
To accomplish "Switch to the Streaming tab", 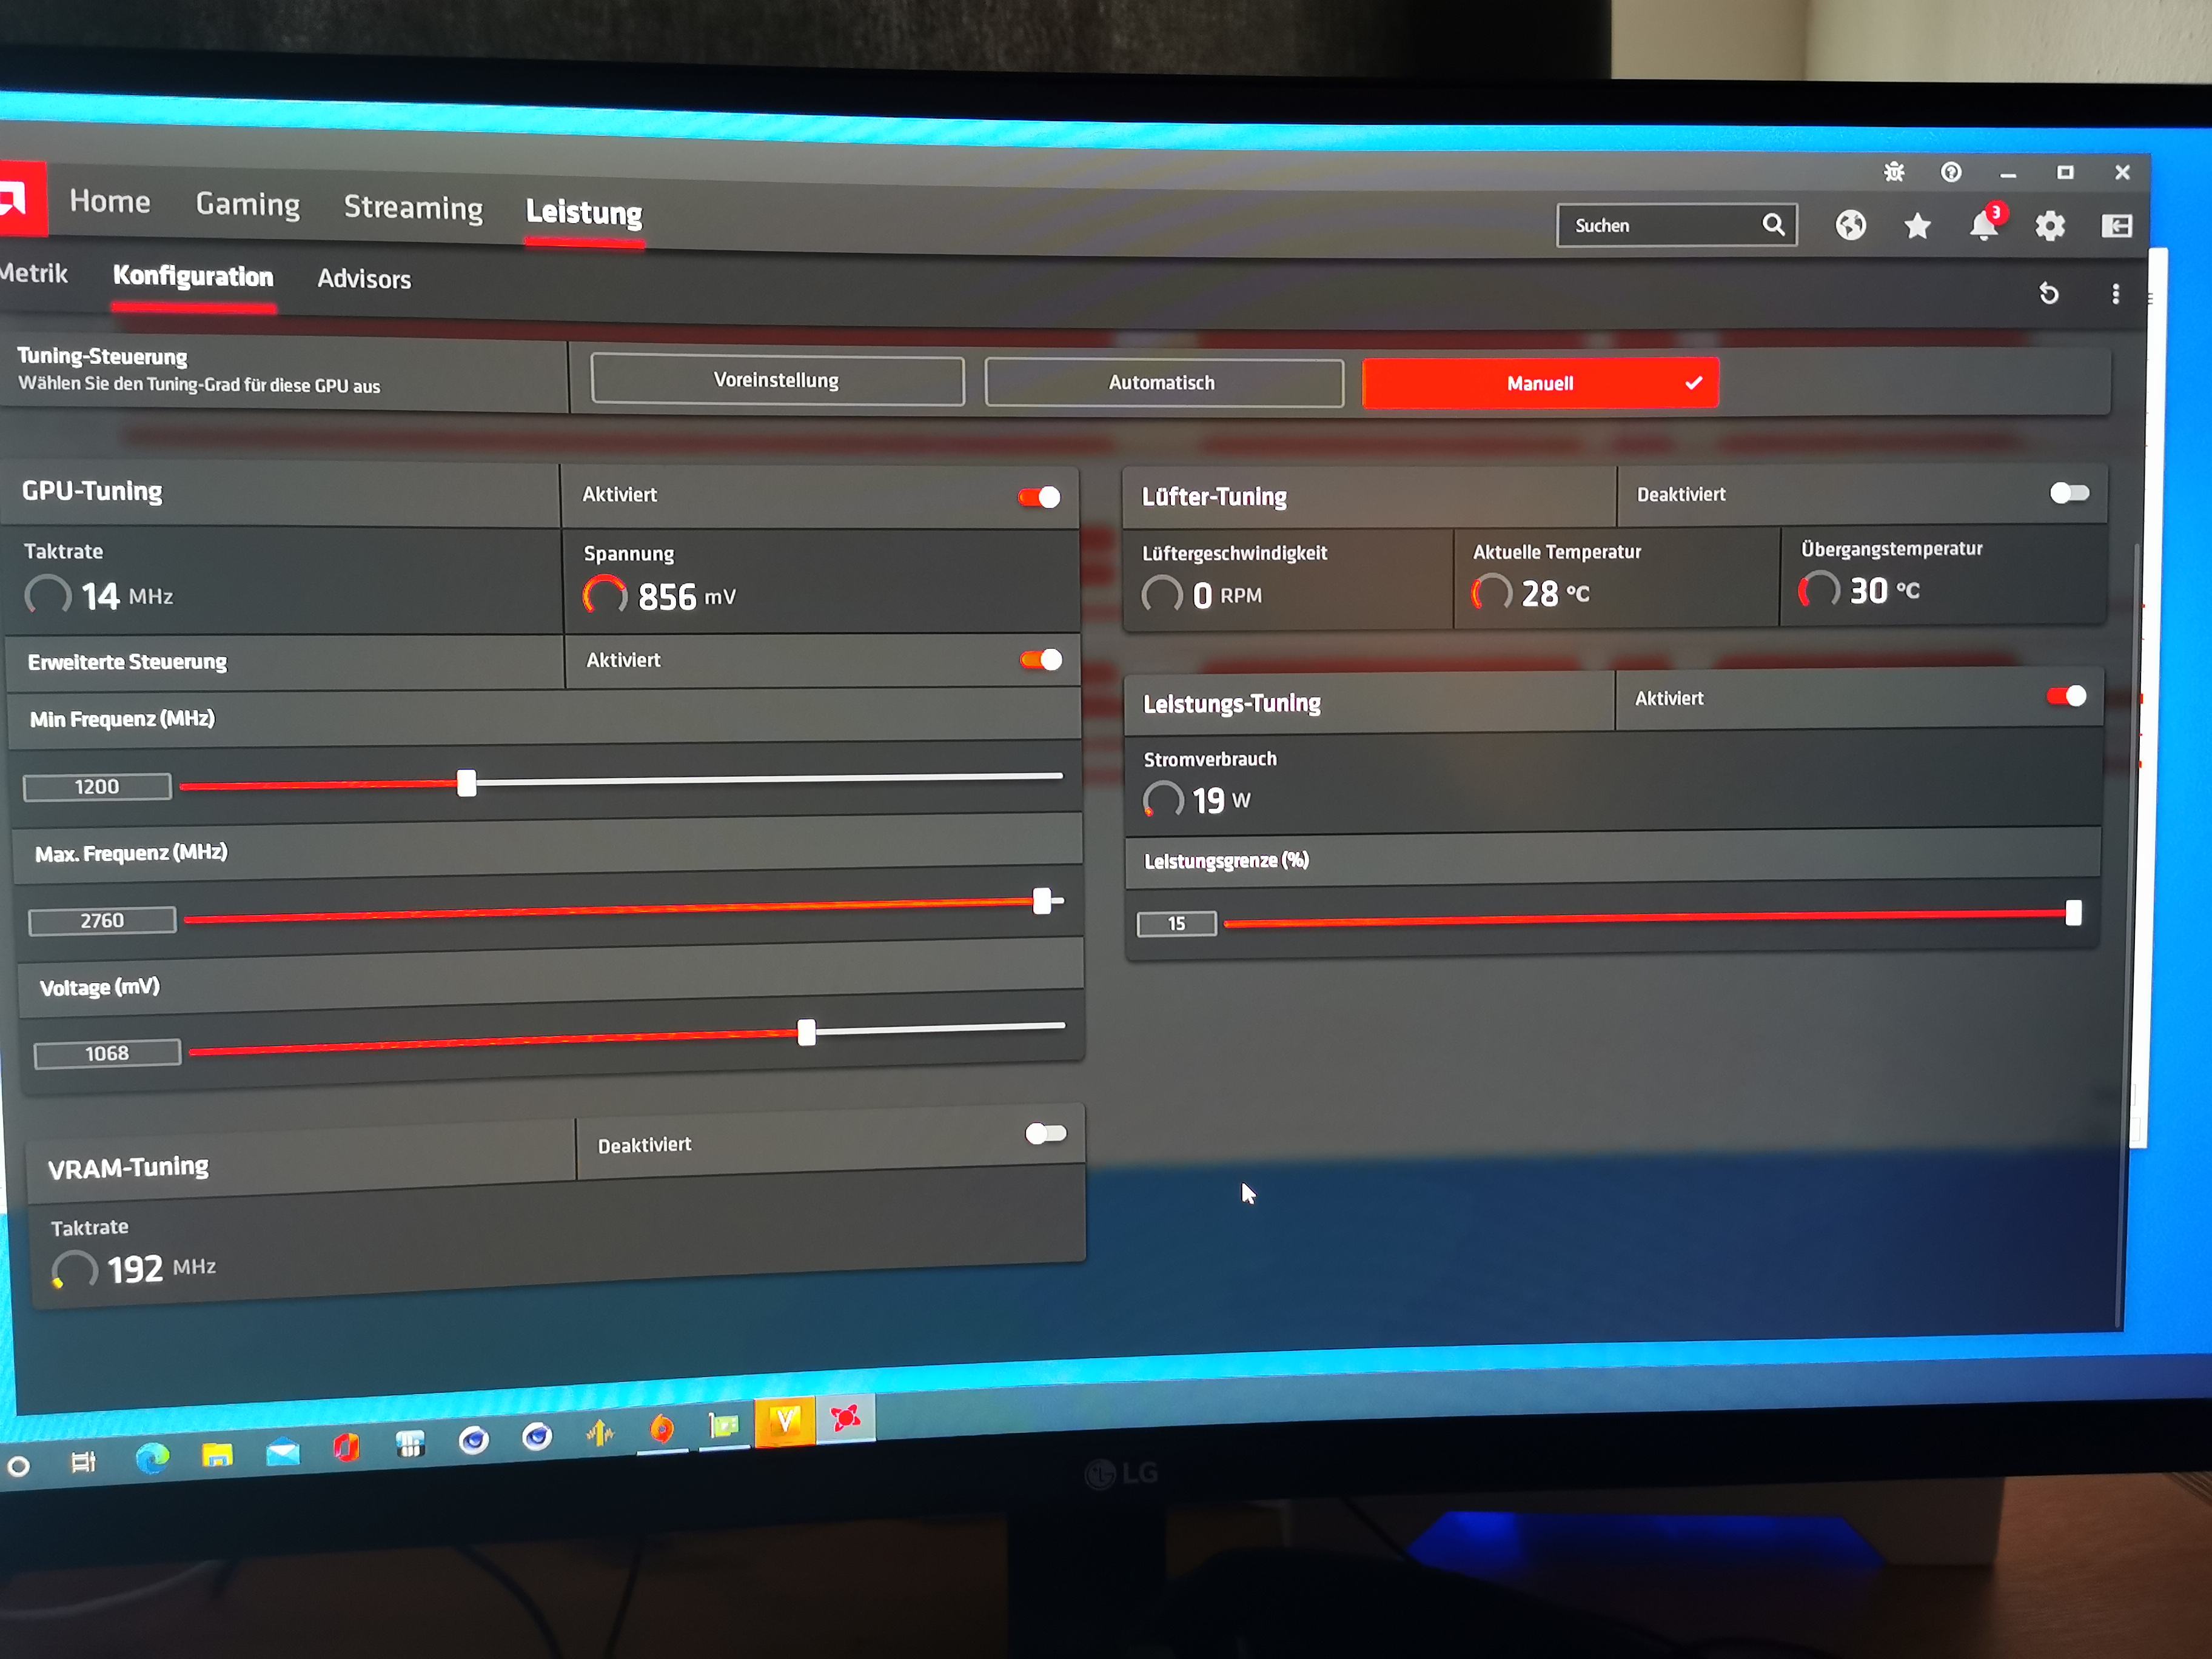I will [x=413, y=208].
